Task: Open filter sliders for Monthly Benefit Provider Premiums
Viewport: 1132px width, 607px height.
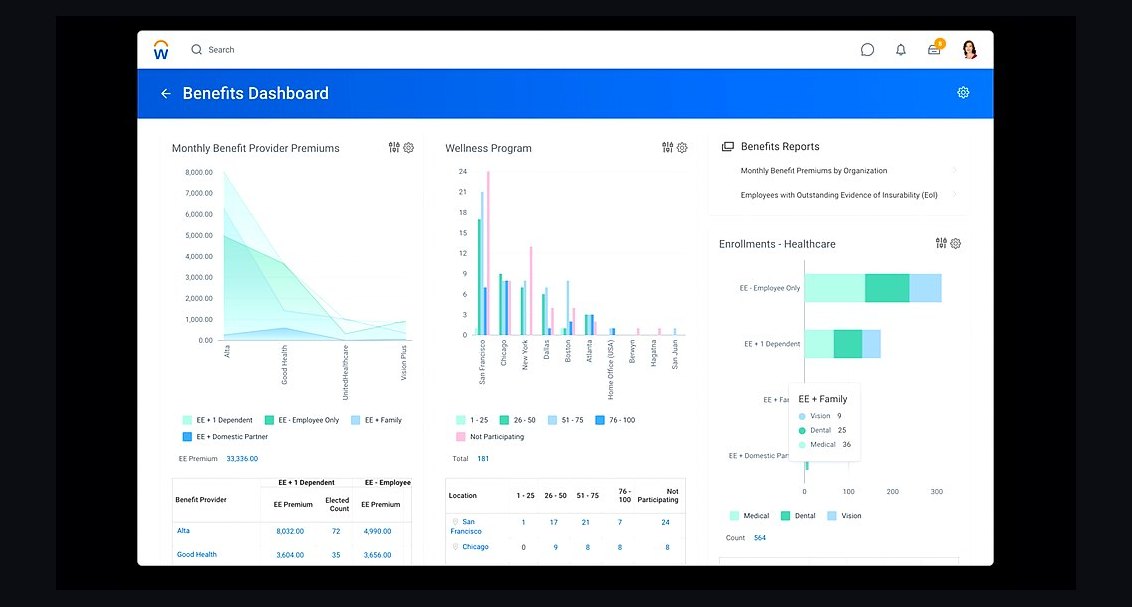Action: click(394, 147)
